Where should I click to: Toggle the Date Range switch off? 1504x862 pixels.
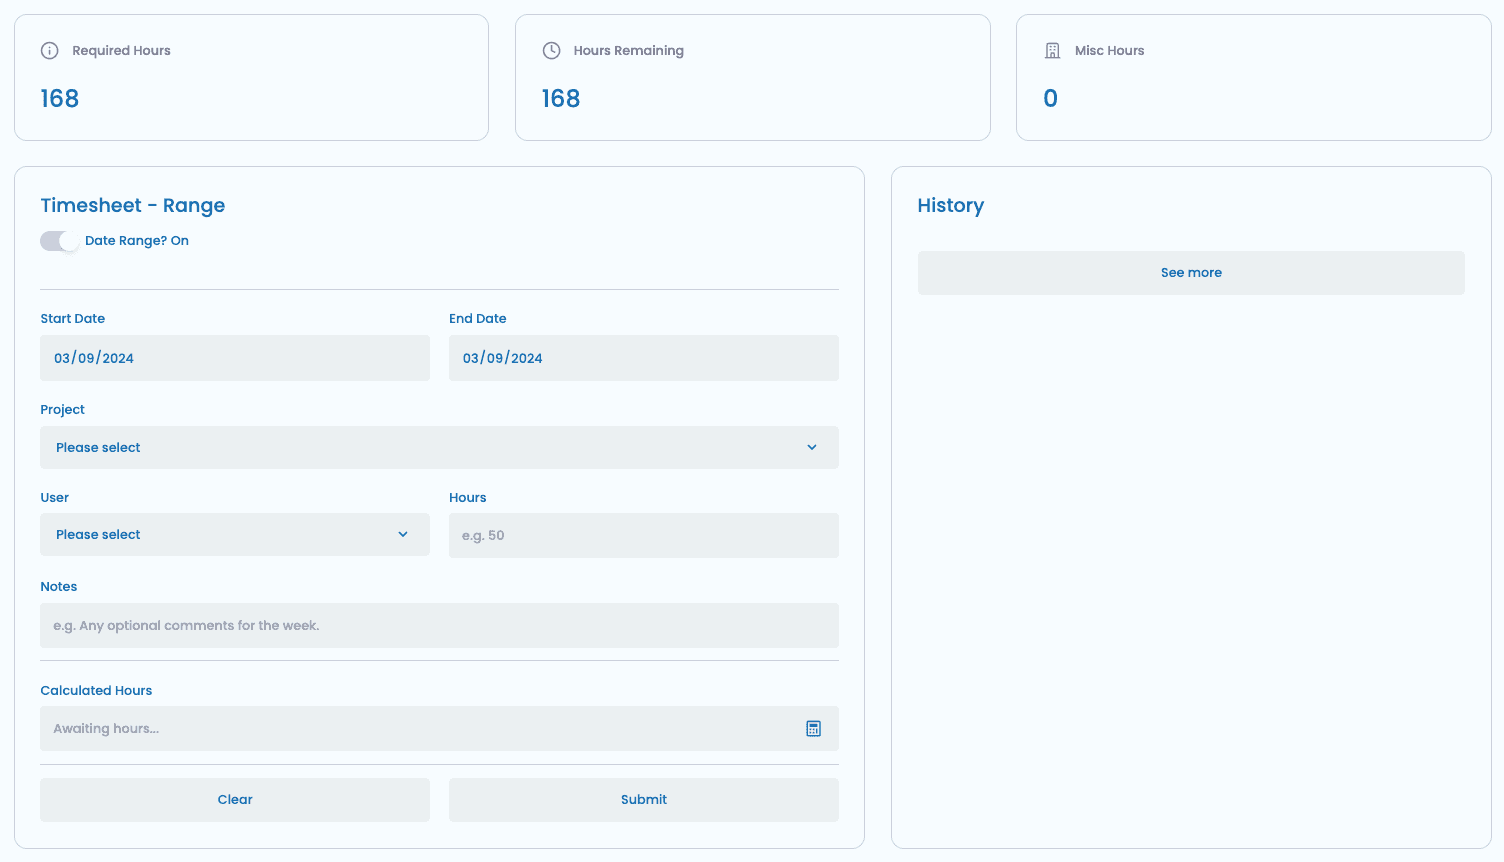coord(59,241)
